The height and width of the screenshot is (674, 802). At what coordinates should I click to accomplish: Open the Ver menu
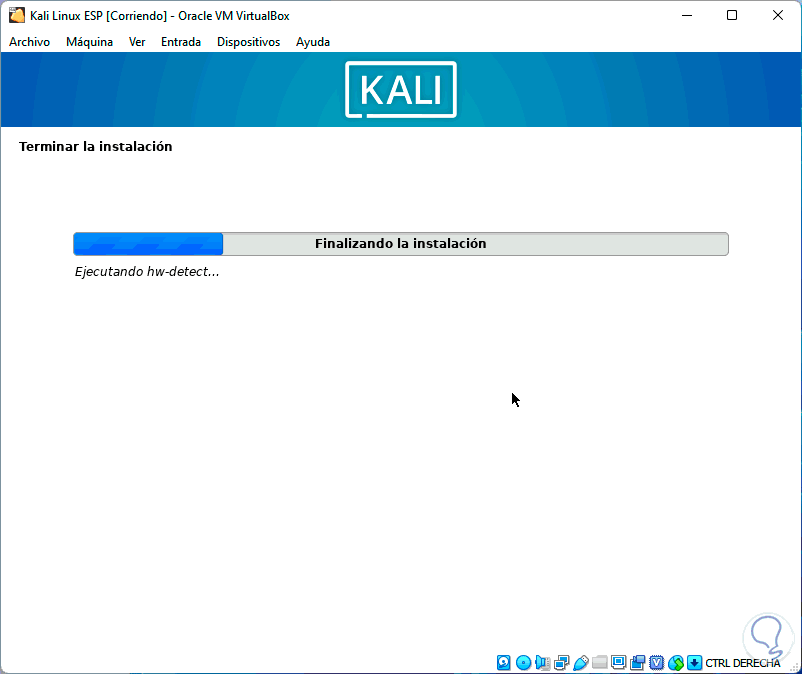tap(137, 42)
